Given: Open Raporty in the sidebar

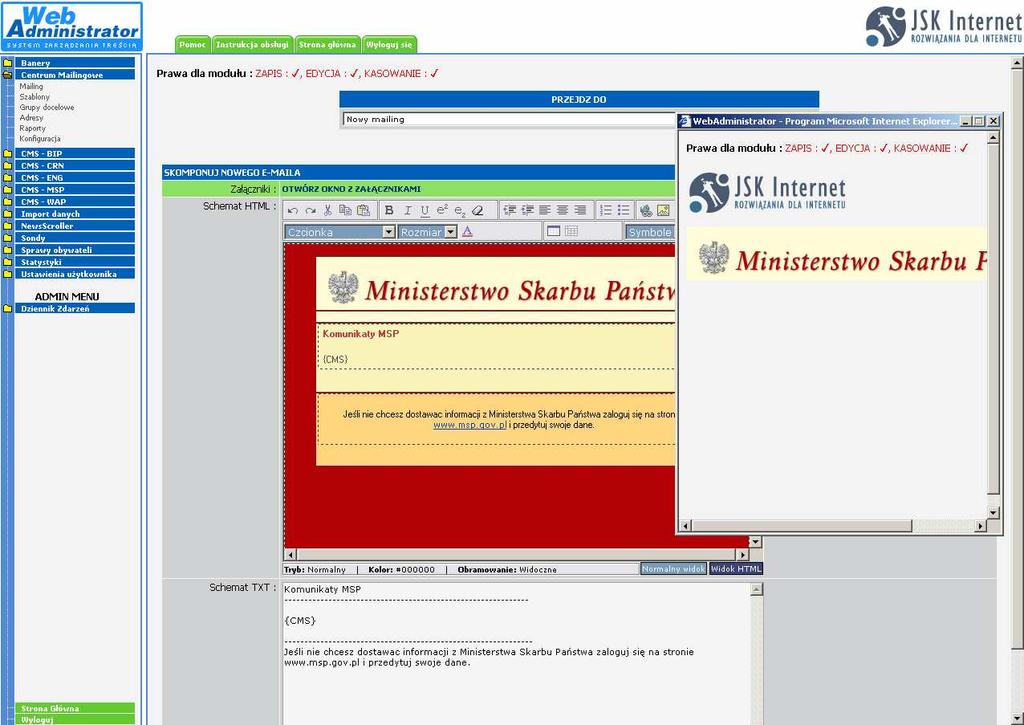Looking at the screenshot, I should coord(33,128).
